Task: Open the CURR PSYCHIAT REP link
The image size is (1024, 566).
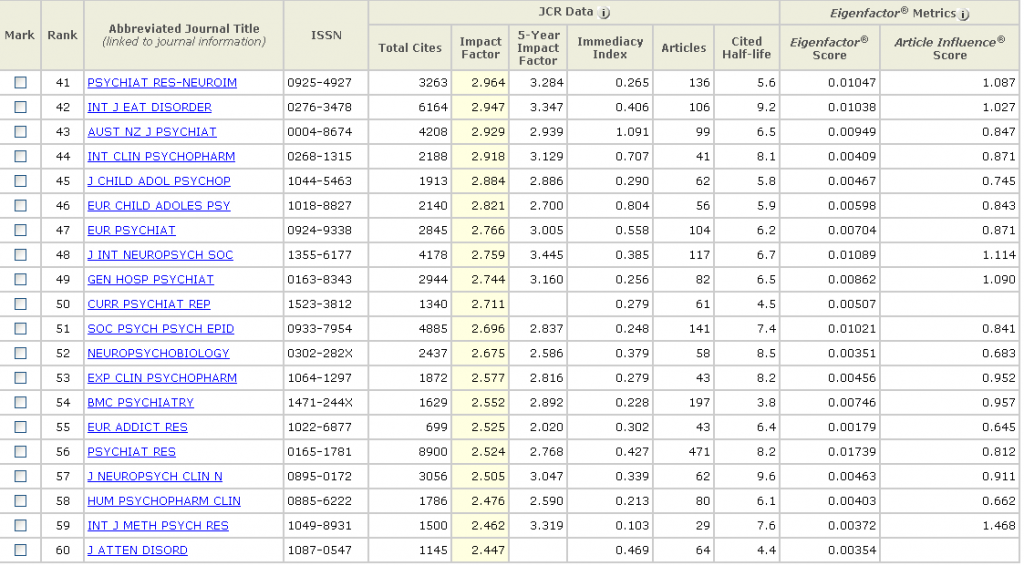Action: point(149,304)
